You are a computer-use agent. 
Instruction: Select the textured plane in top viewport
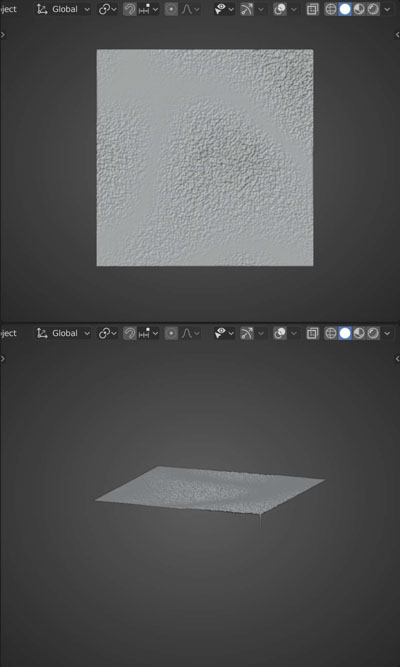tap(205, 158)
